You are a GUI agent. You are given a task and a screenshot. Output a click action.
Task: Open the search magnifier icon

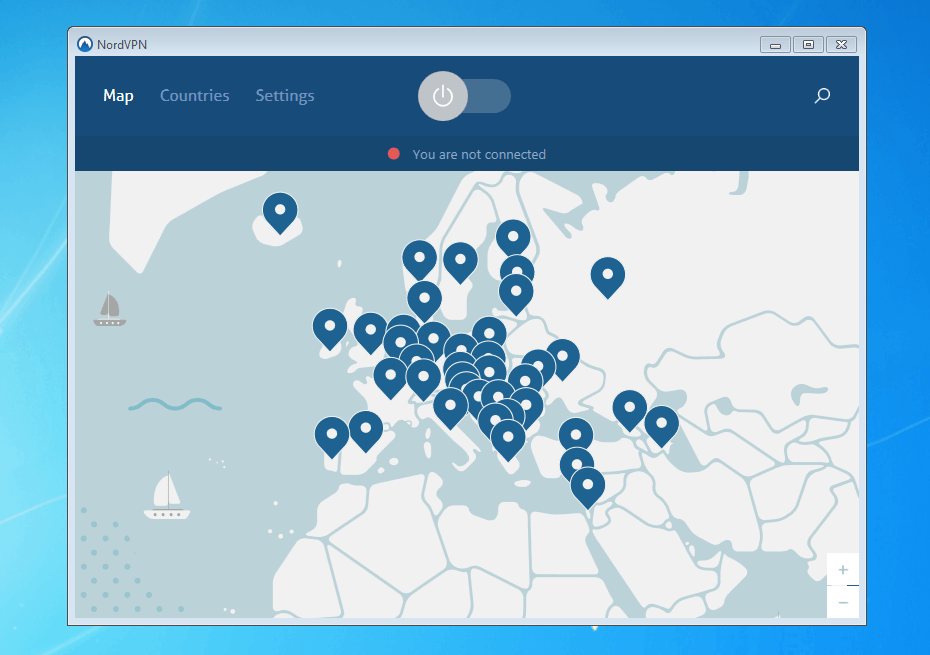[822, 96]
